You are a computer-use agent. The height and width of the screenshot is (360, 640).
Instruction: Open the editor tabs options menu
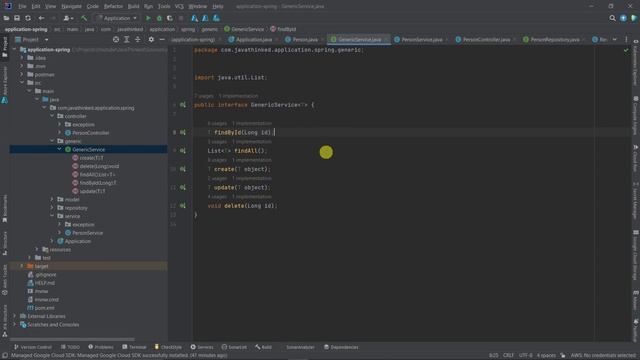626,40
